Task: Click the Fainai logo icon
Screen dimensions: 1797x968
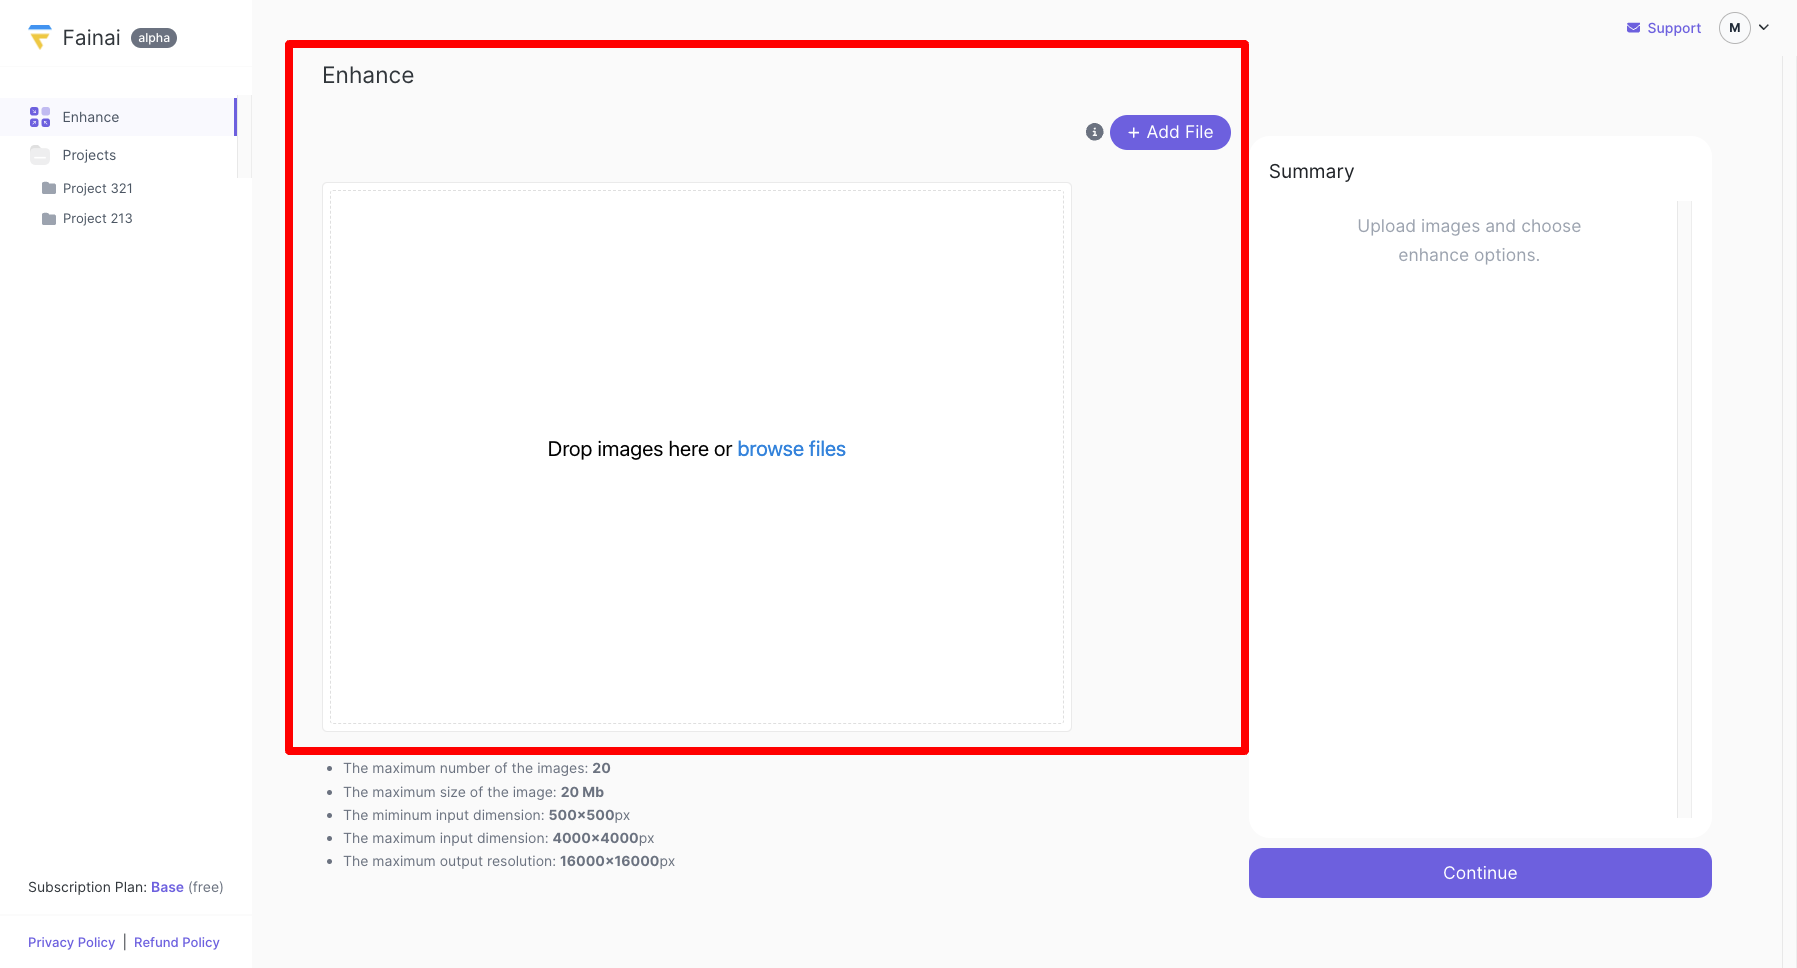Action: pos(40,37)
